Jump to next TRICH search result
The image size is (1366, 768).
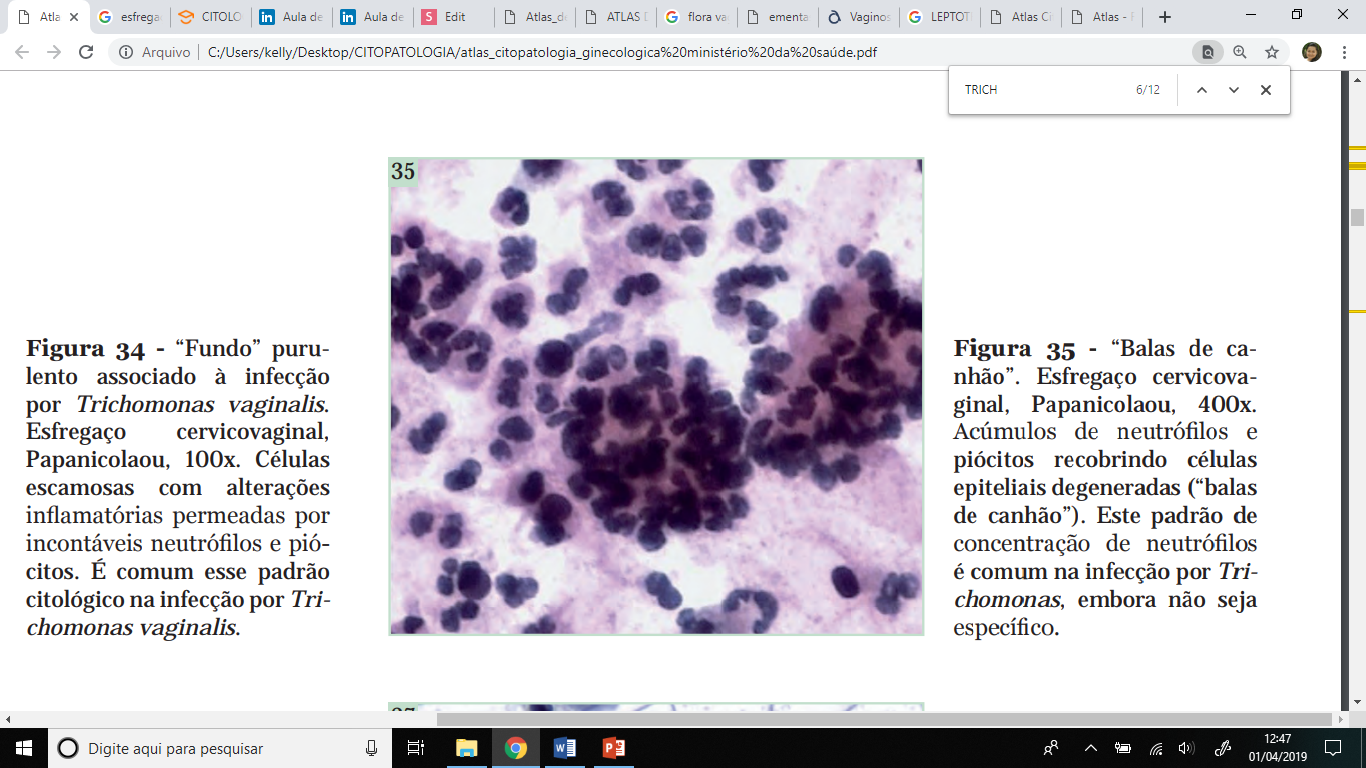point(1234,90)
